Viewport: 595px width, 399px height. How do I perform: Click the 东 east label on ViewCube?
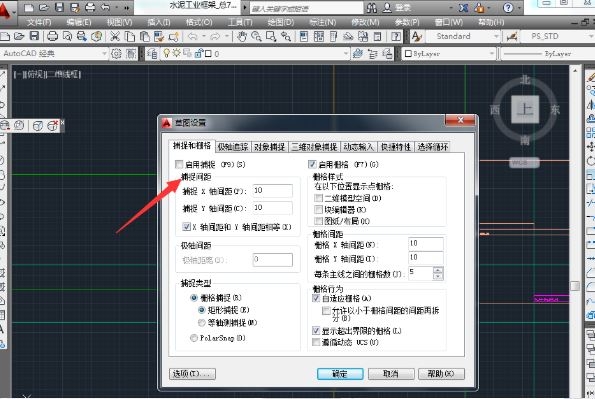point(555,110)
